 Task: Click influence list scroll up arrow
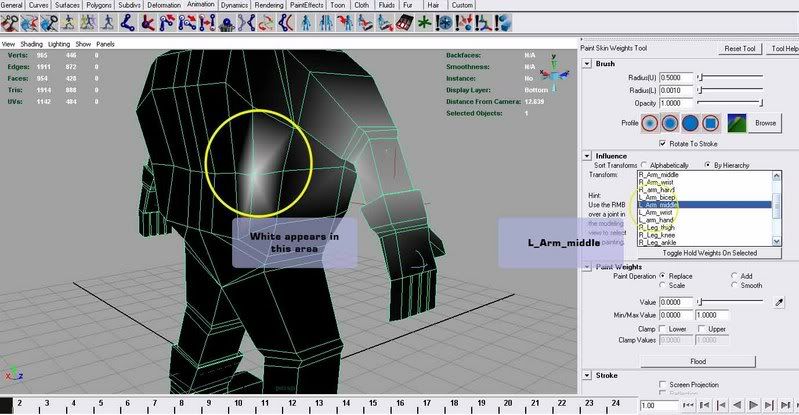pos(777,176)
